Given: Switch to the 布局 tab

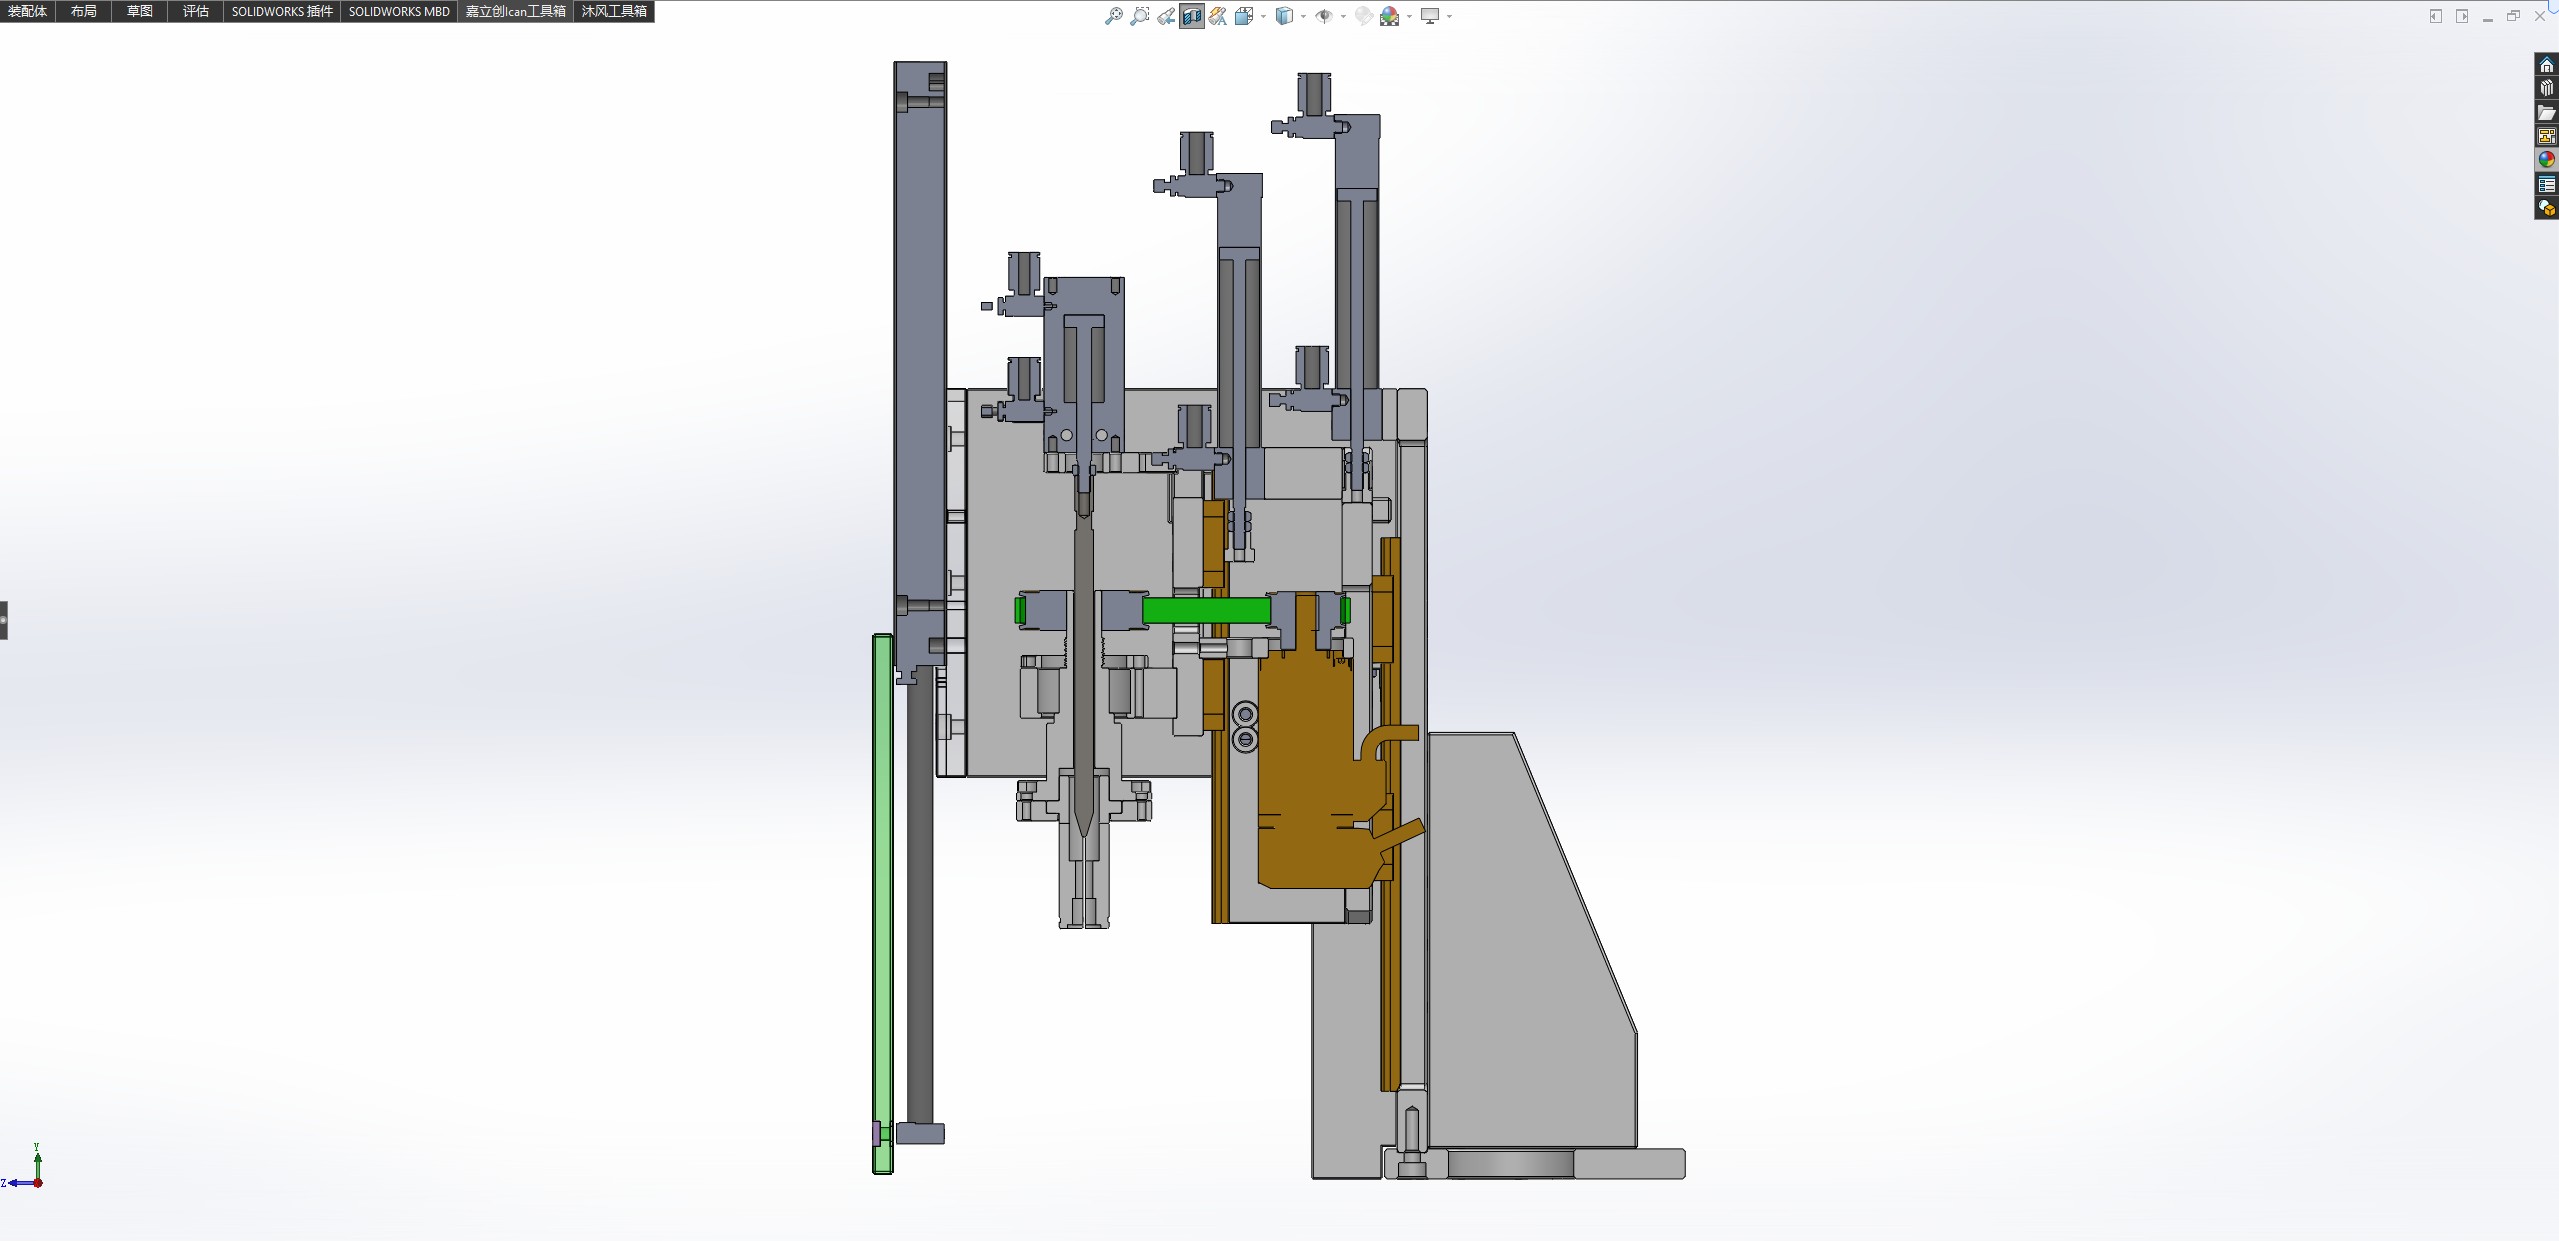Looking at the screenshot, I should click(83, 11).
